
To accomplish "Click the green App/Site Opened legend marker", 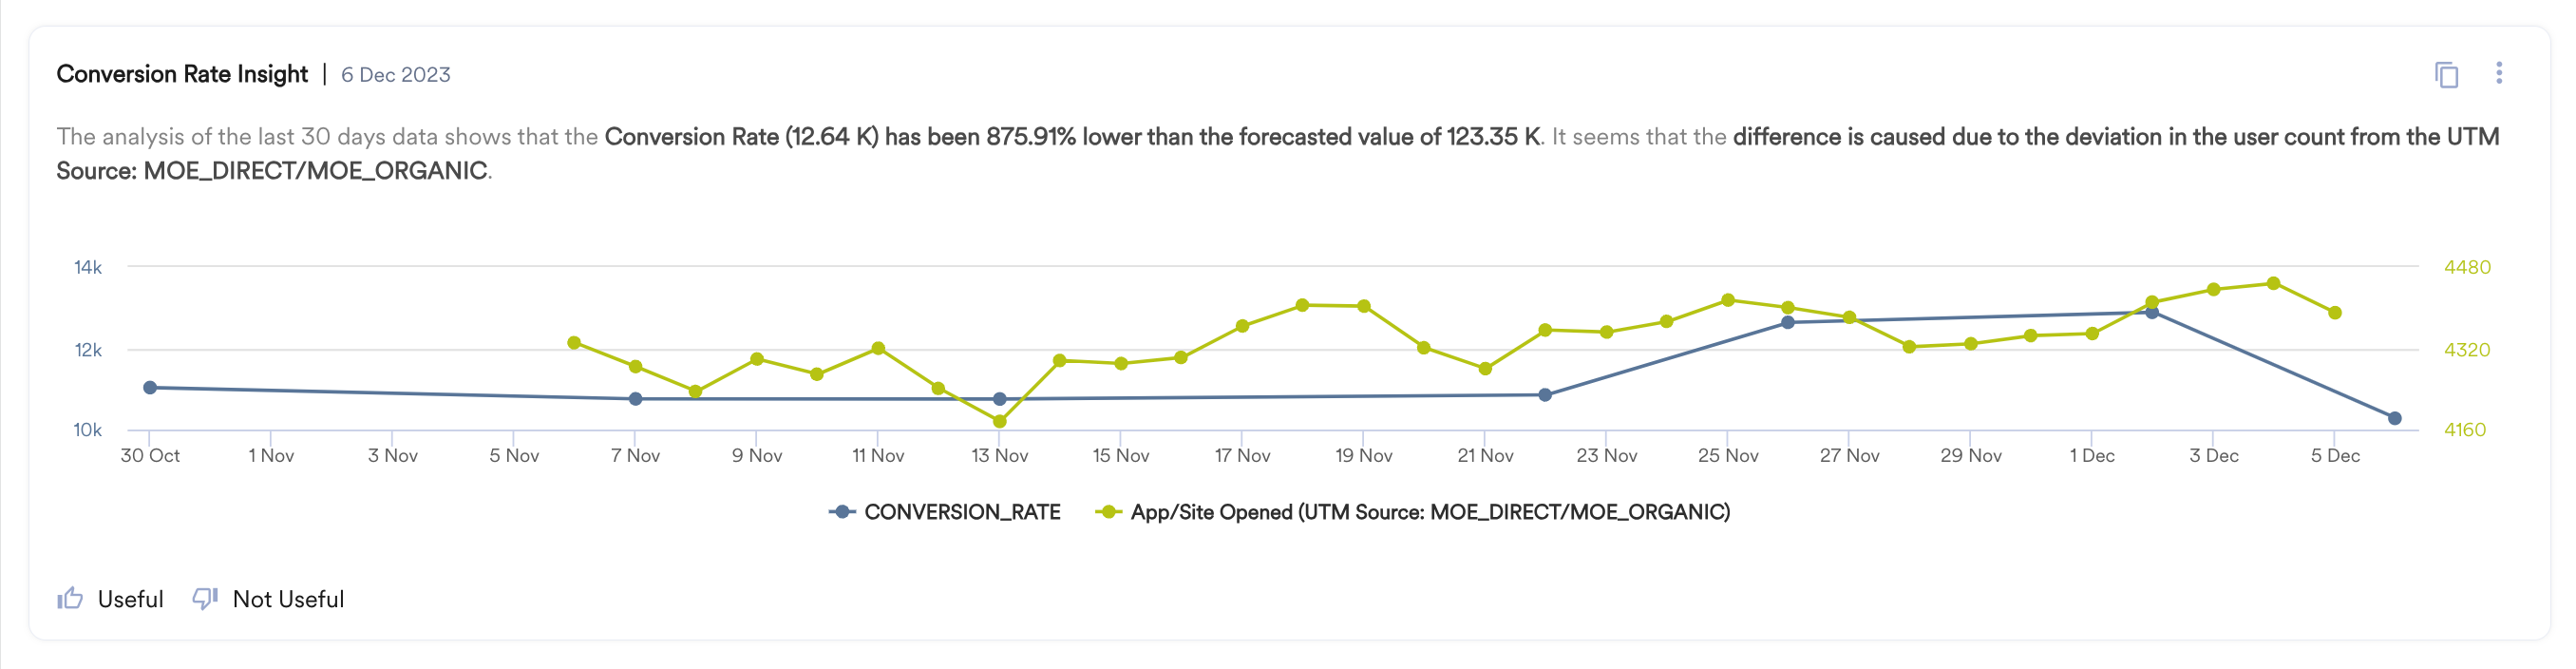I will (x=1108, y=512).
